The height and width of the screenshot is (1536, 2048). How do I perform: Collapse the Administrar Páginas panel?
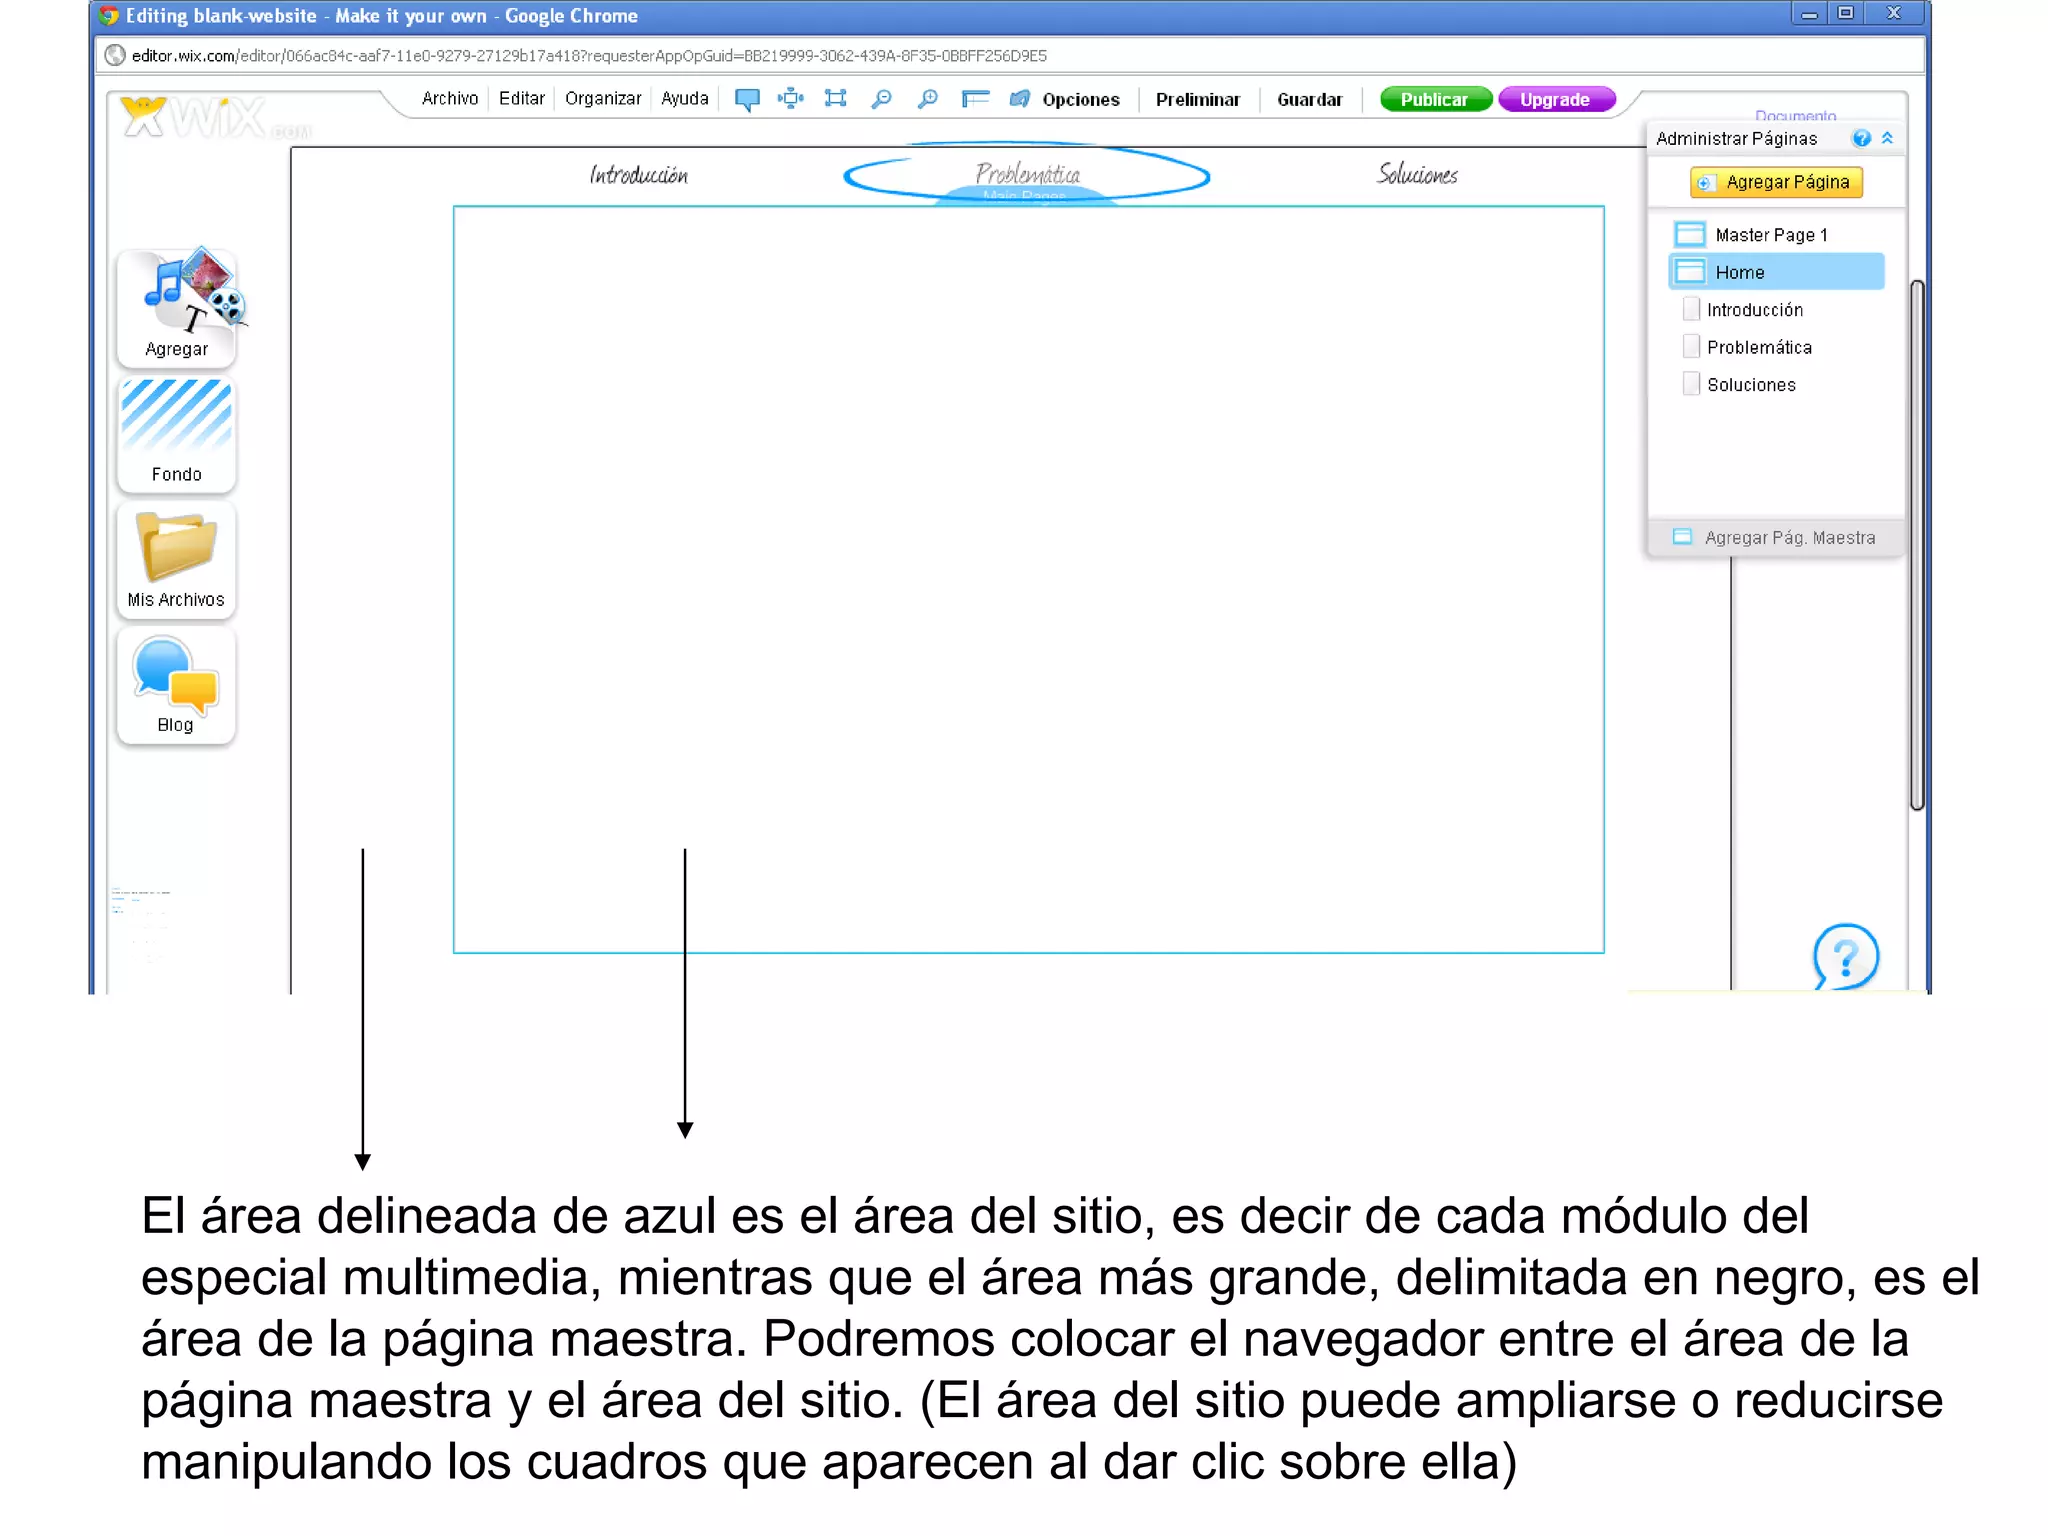coord(1887,138)
